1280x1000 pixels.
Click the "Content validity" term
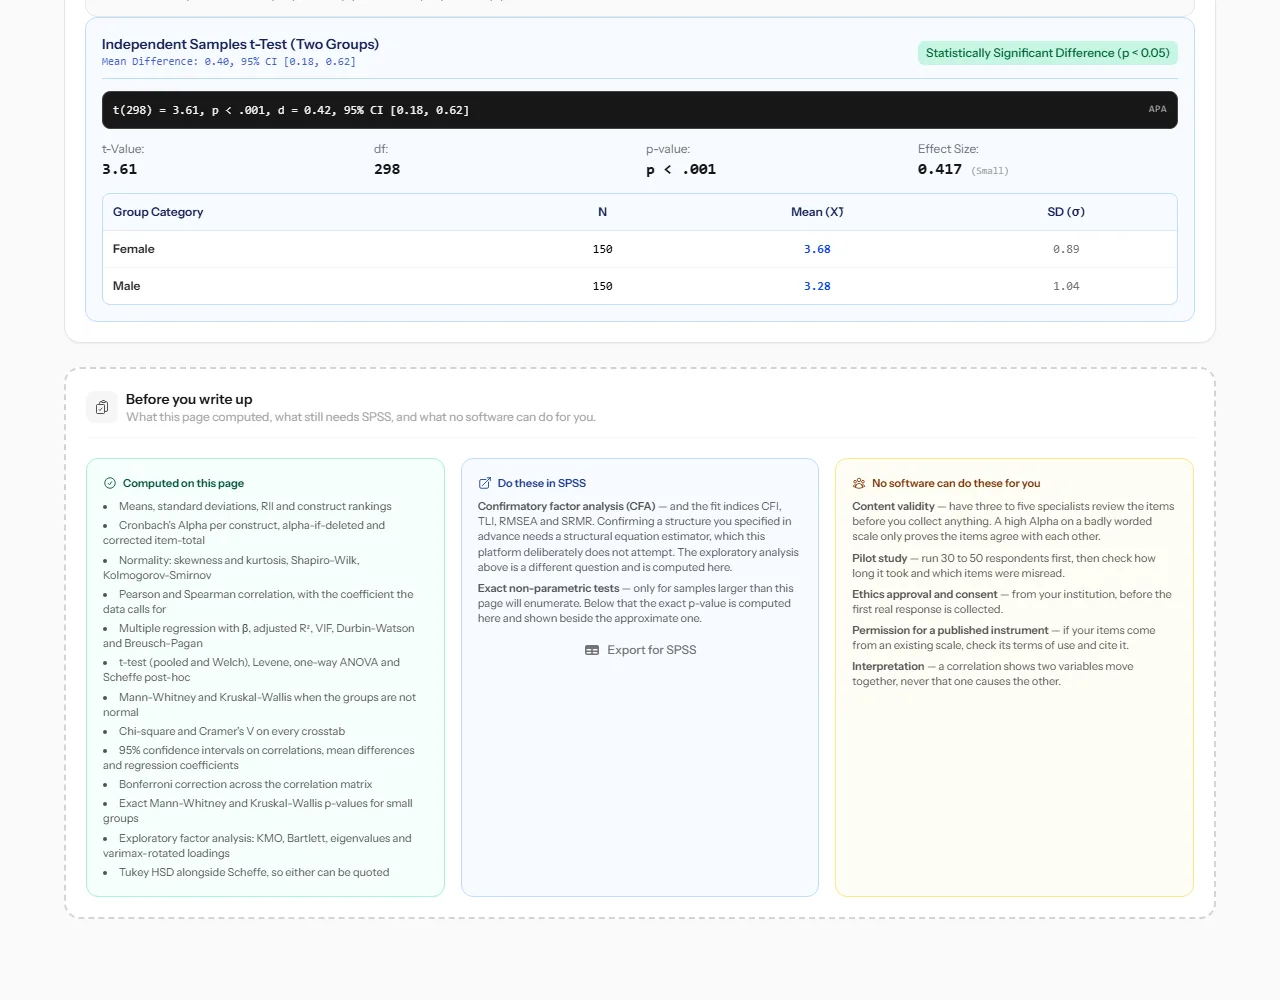[x=893, y=507]
